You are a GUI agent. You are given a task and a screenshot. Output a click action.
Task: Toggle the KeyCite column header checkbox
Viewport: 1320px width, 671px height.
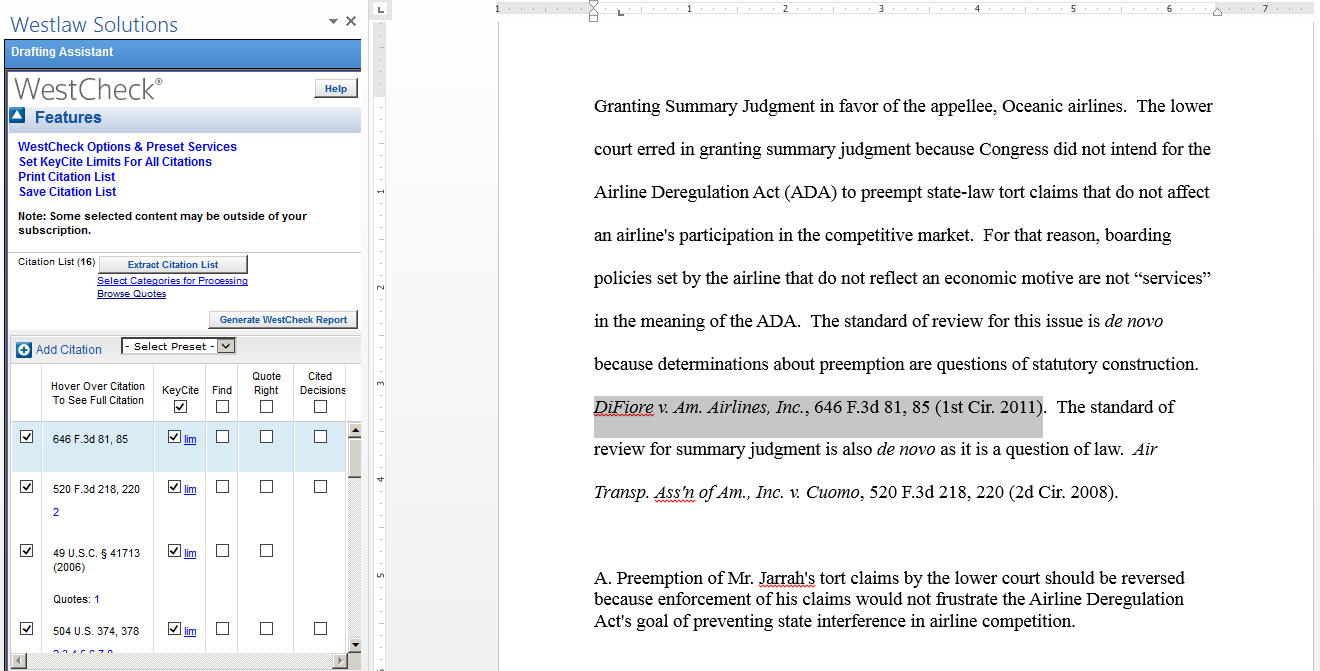(180, 406)
